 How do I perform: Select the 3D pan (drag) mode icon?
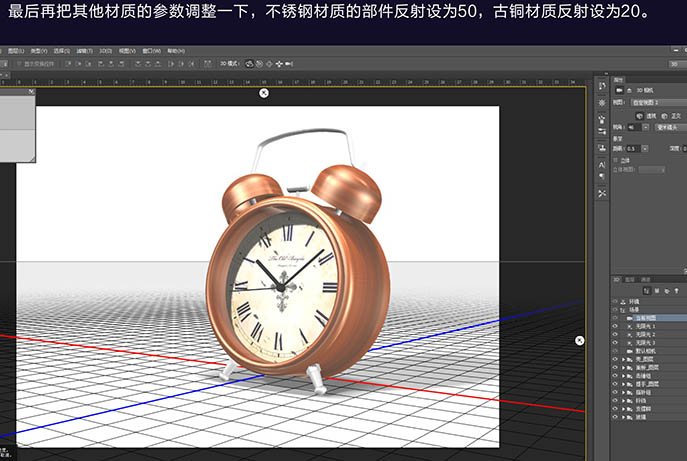[x=269, y=64]
